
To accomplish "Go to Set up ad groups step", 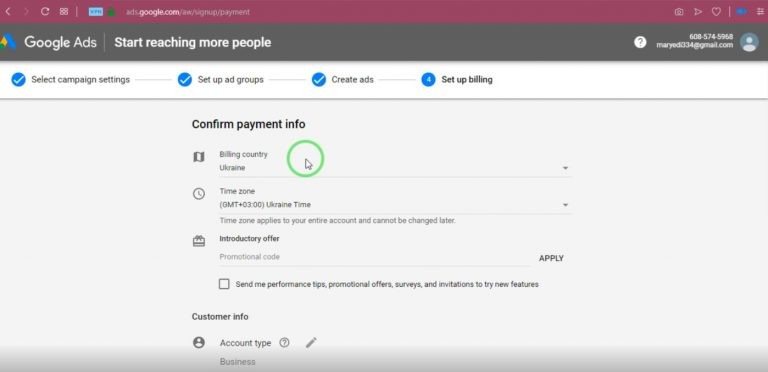I will pyautogui.click(x=230, y=79).
